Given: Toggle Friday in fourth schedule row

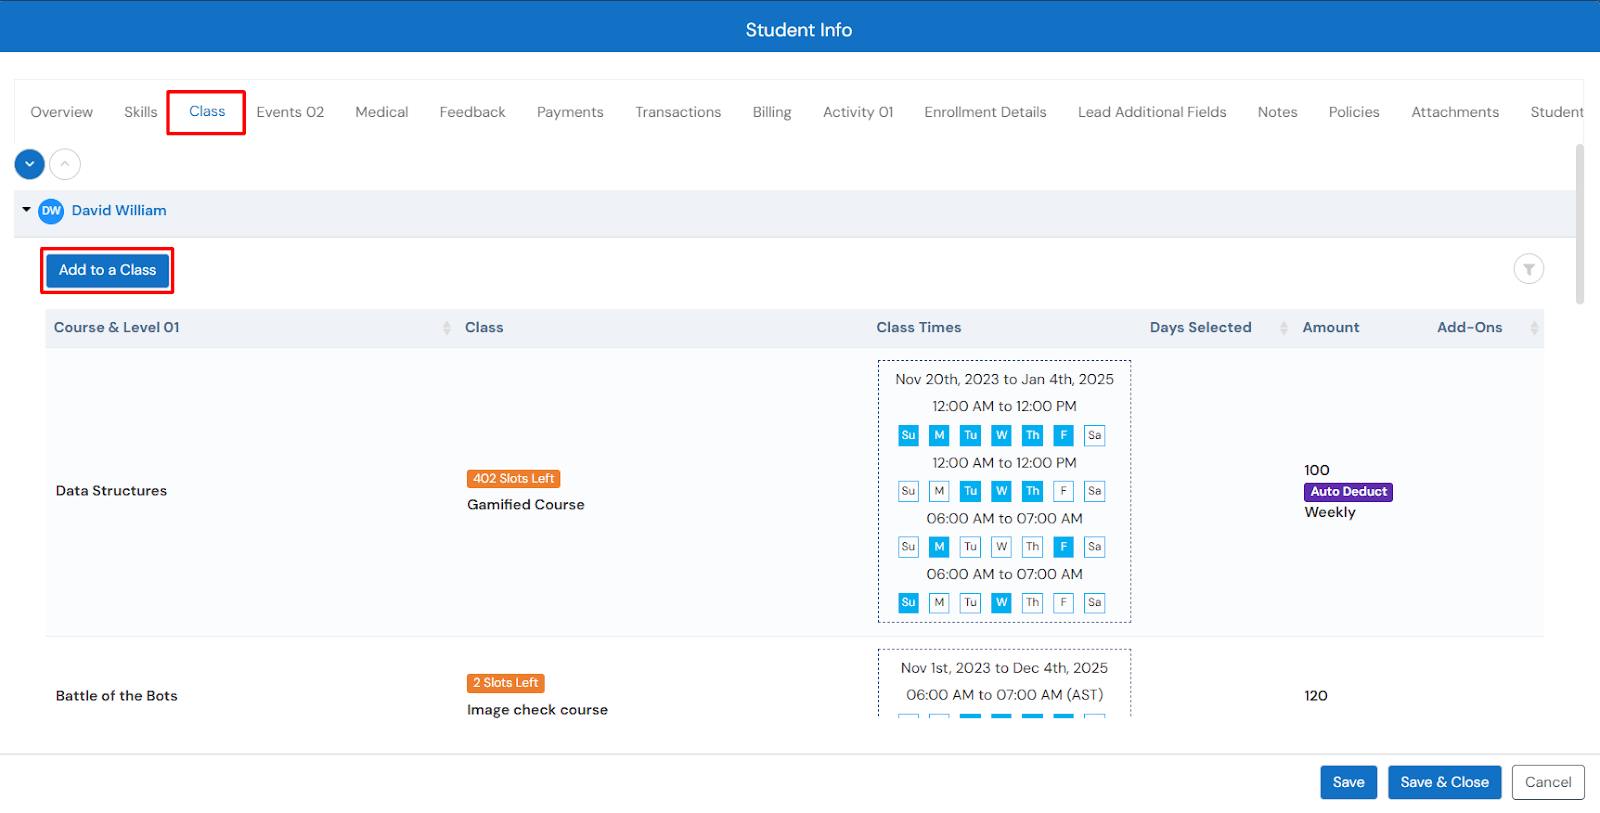Looking at the screenshot, I should pyautogui.click(x=1063, y=603).
